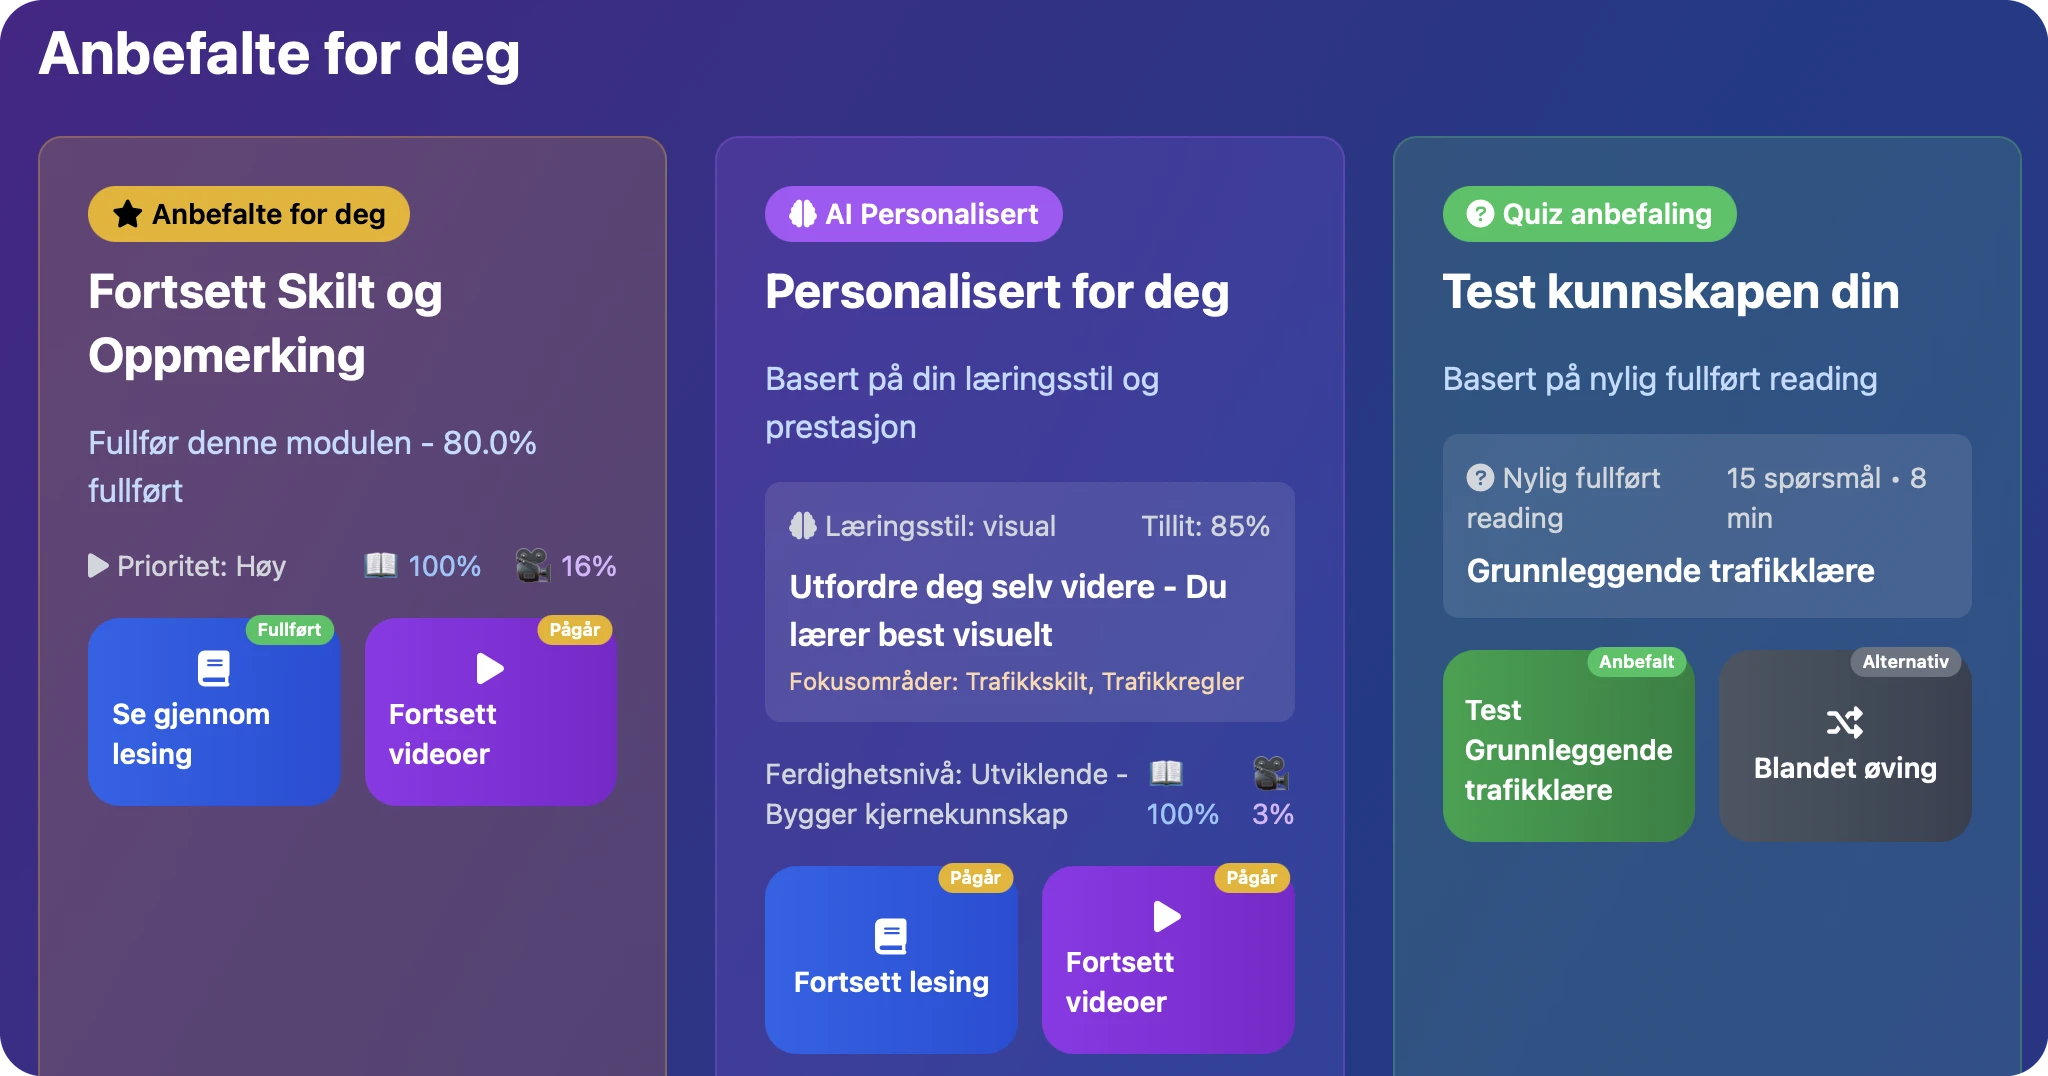Viewport: 2048px width, 1076px height.
Task: Continue reading via 'Fortsett lesing' tile
Action: click(891, 958)
